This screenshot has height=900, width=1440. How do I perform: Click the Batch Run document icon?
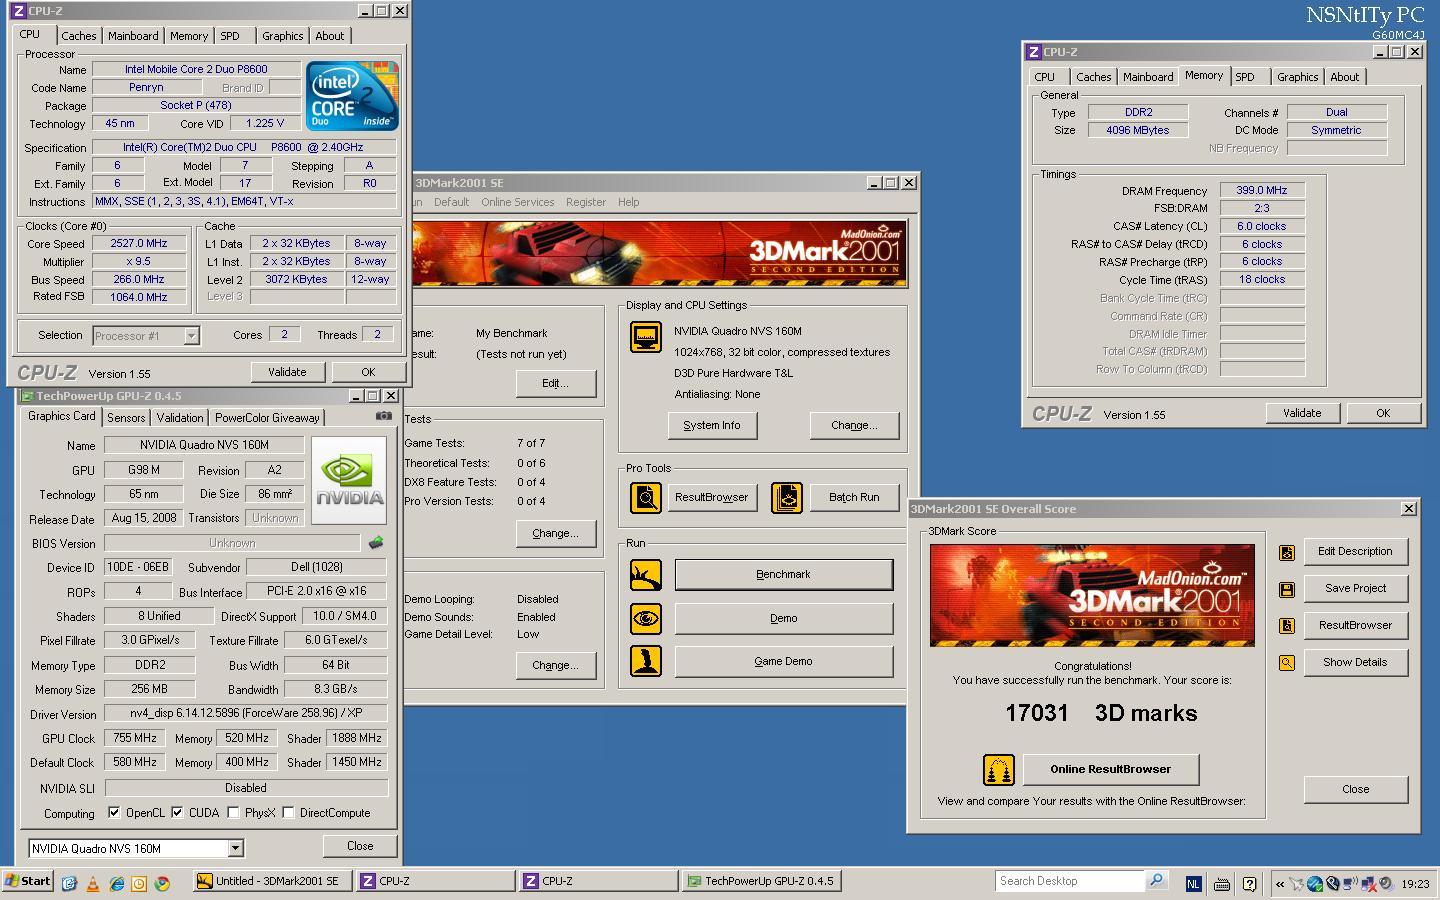(787, 497)
